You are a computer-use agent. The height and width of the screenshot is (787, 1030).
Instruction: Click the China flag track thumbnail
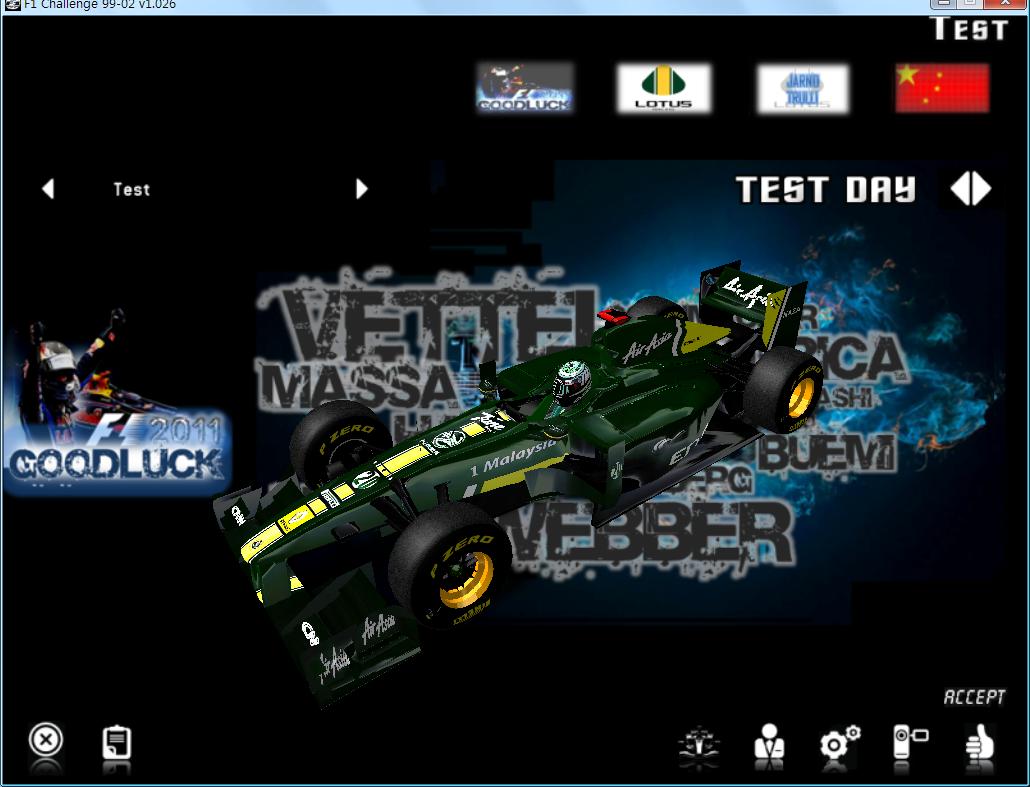pos(942,88)
